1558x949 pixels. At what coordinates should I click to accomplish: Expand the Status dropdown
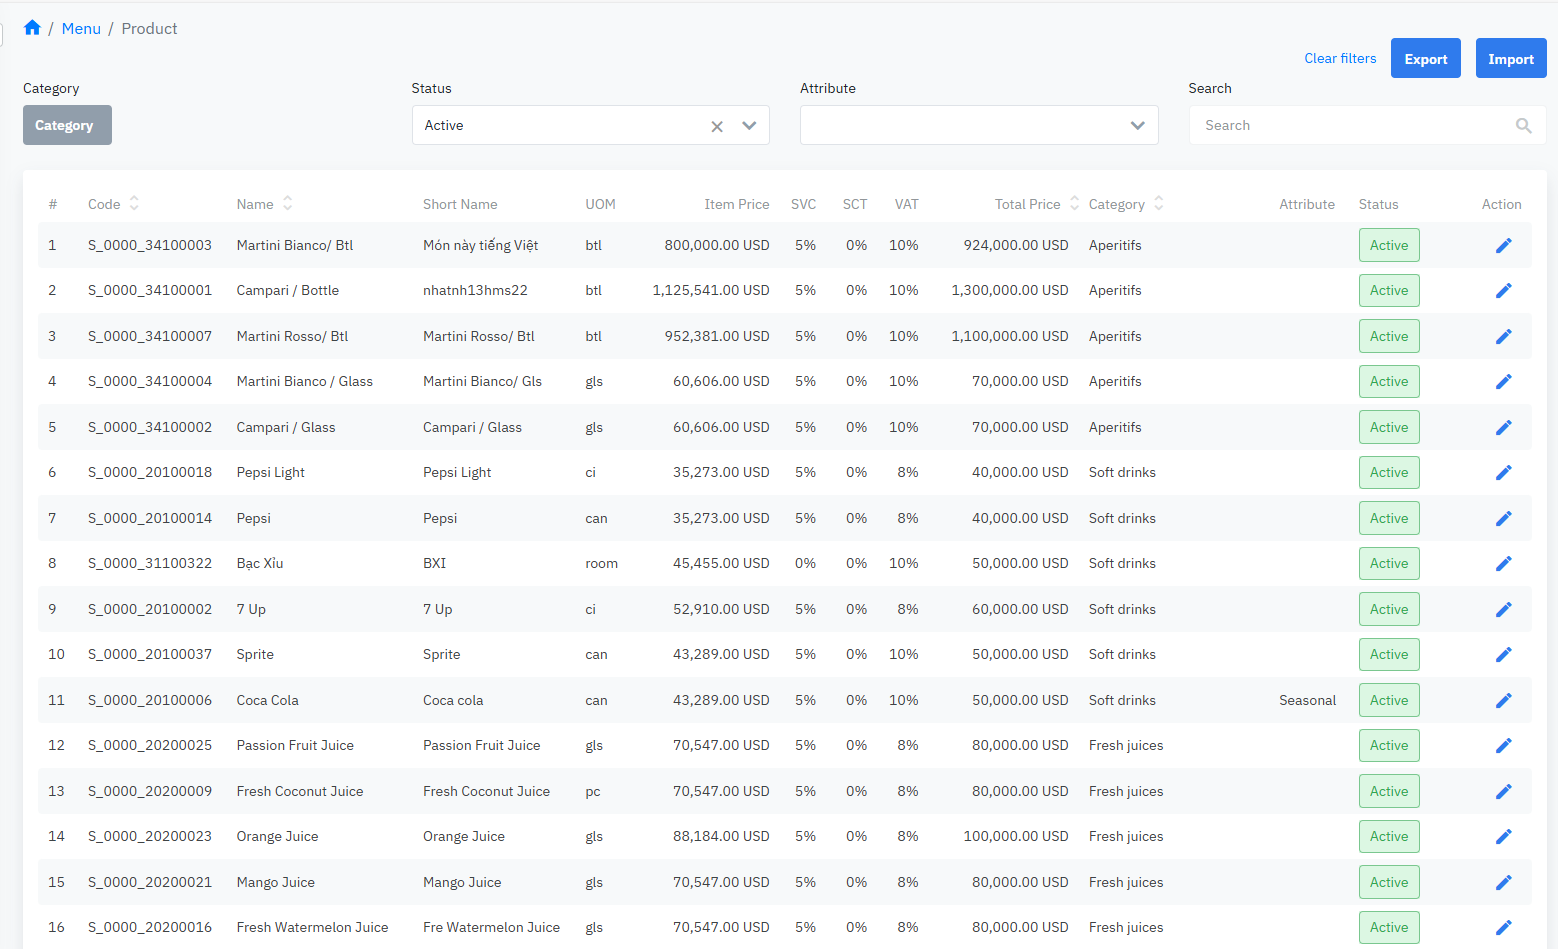pos(749,126)
